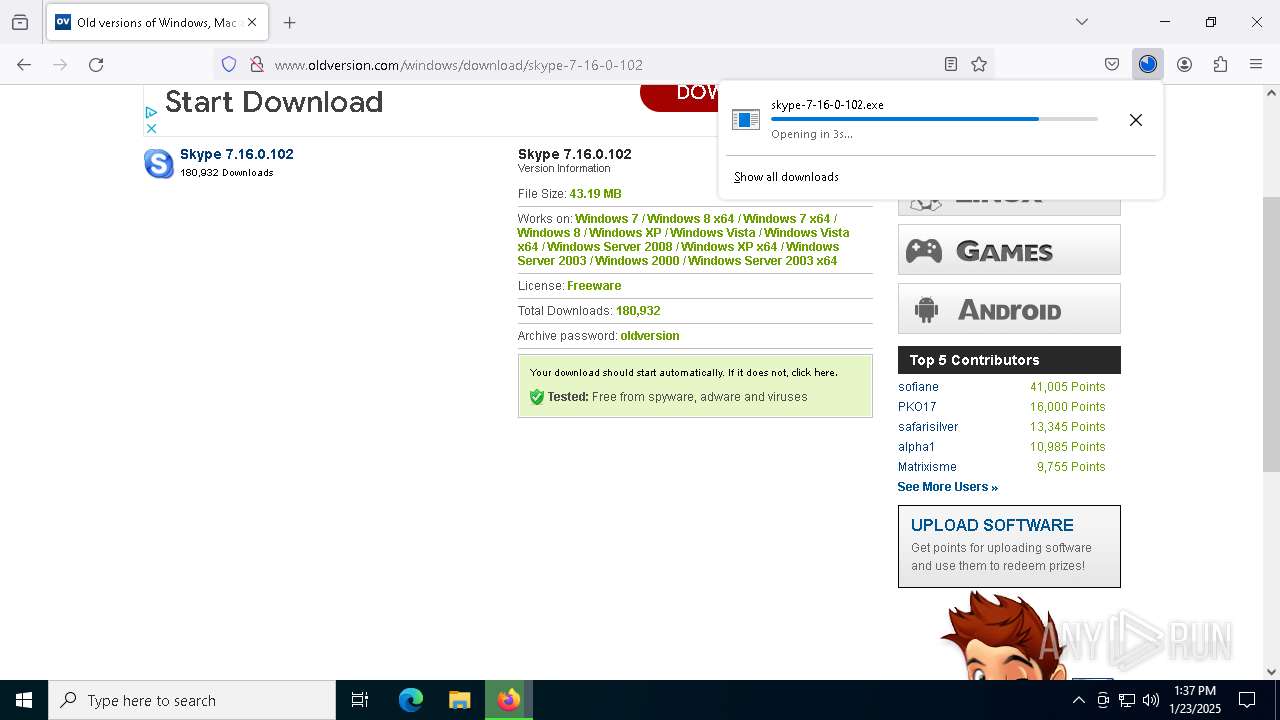This screenshot has height=720, width=1280.
Task: Open the notification center icon
Action: click(x=1247, y=700)
